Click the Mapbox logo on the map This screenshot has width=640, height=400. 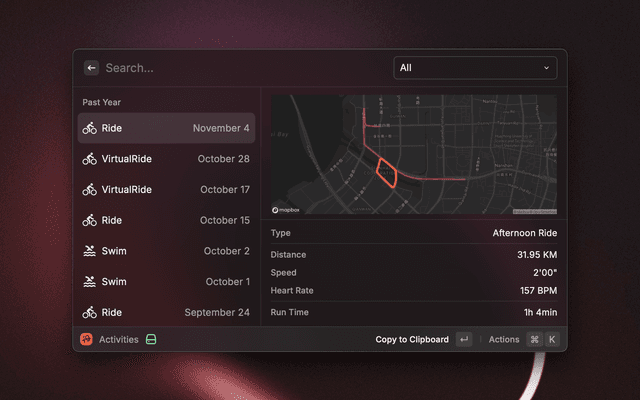(x=287, y=210)
